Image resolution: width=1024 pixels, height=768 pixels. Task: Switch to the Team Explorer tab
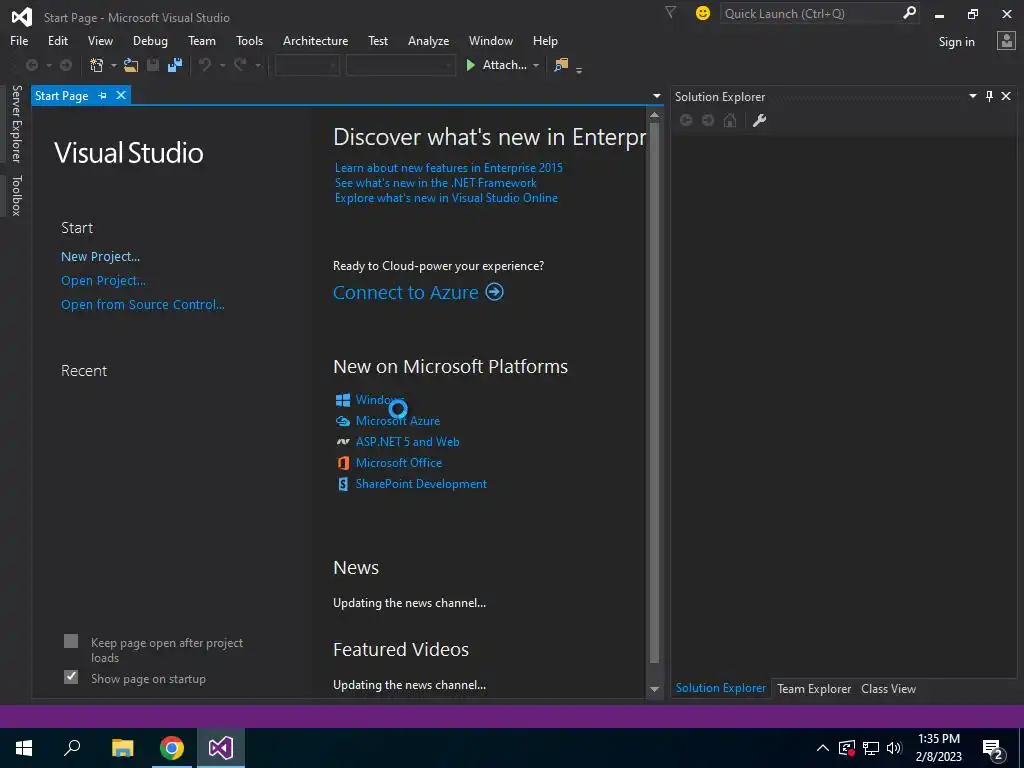click(814, 688)
